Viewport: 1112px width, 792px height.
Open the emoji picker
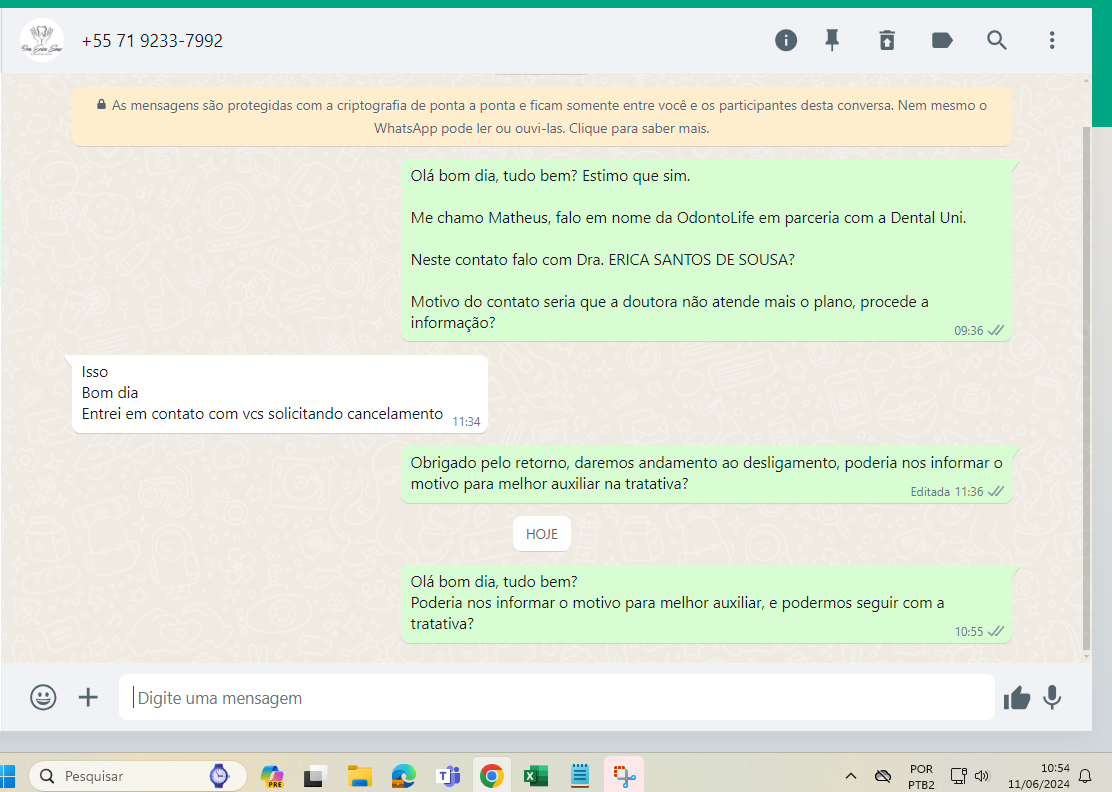click(x=43, y=697)
